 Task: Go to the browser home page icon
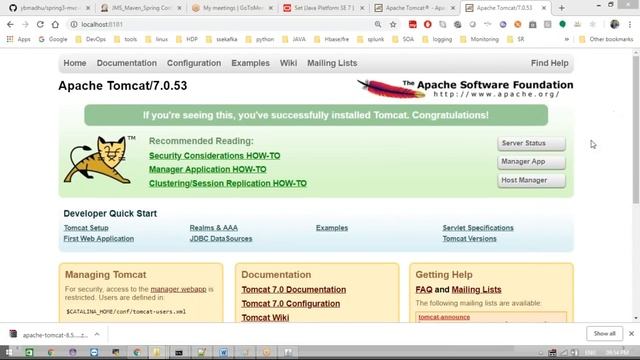click(55, 24)
